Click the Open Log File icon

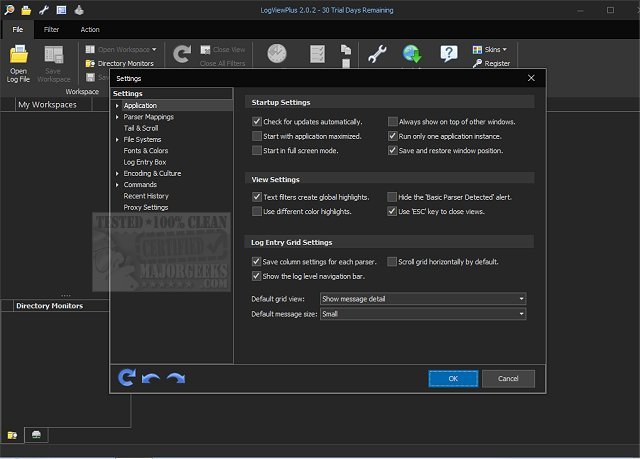pos(18,56)
